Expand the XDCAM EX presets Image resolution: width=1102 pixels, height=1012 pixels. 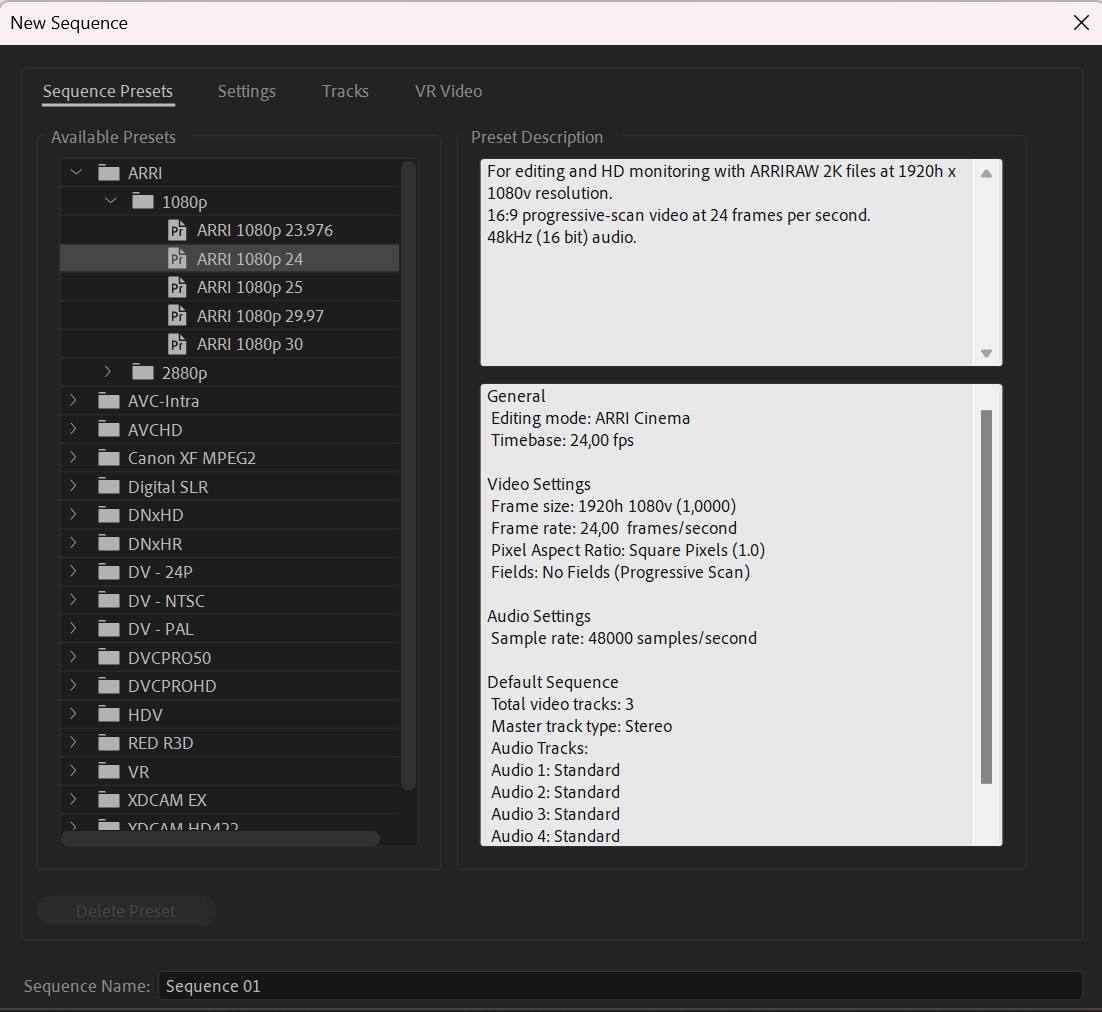[73, 799]
